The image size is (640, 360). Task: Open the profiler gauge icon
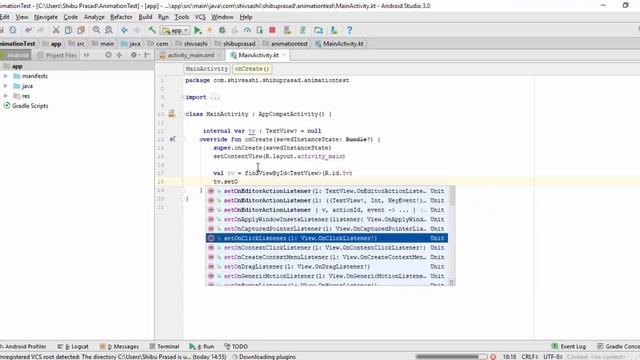tap(247, 30)
